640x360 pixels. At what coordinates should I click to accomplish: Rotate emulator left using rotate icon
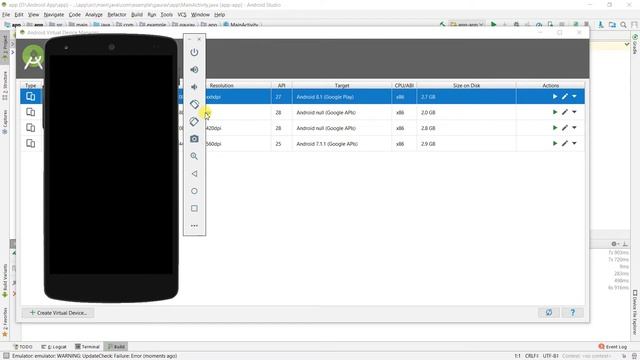point(194,104)
